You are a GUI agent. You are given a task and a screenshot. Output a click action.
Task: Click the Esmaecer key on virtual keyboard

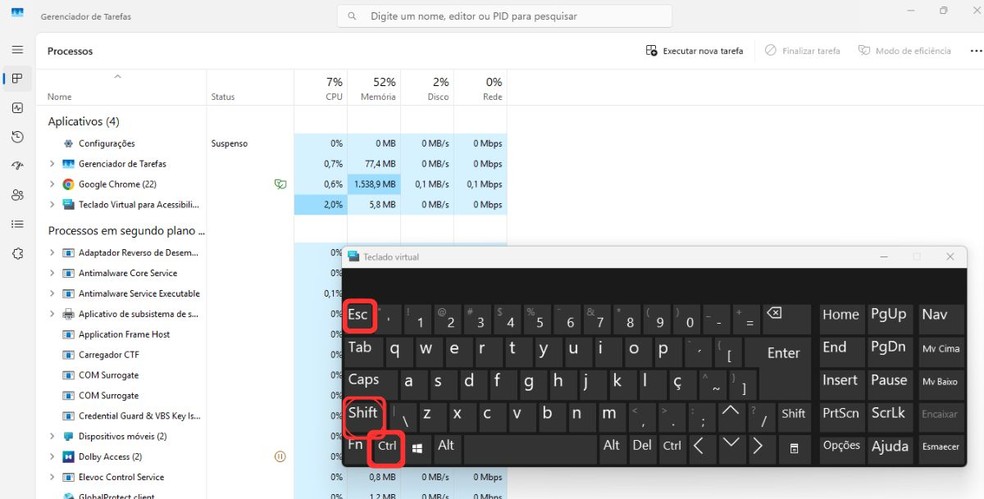coord(940,448)
